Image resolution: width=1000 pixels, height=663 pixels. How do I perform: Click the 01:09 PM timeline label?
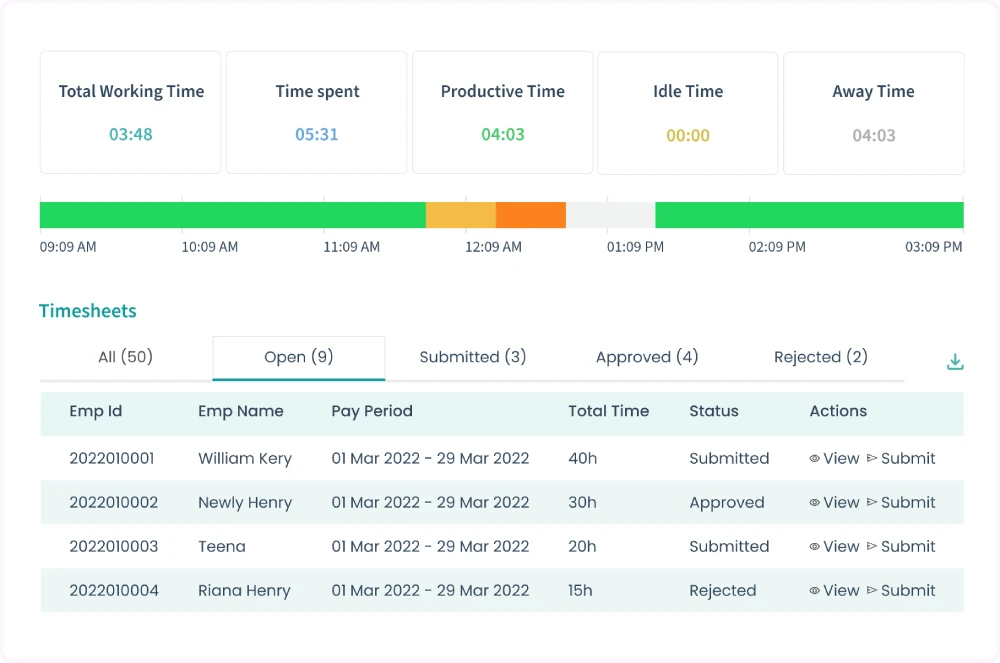(x=635, y=247)
